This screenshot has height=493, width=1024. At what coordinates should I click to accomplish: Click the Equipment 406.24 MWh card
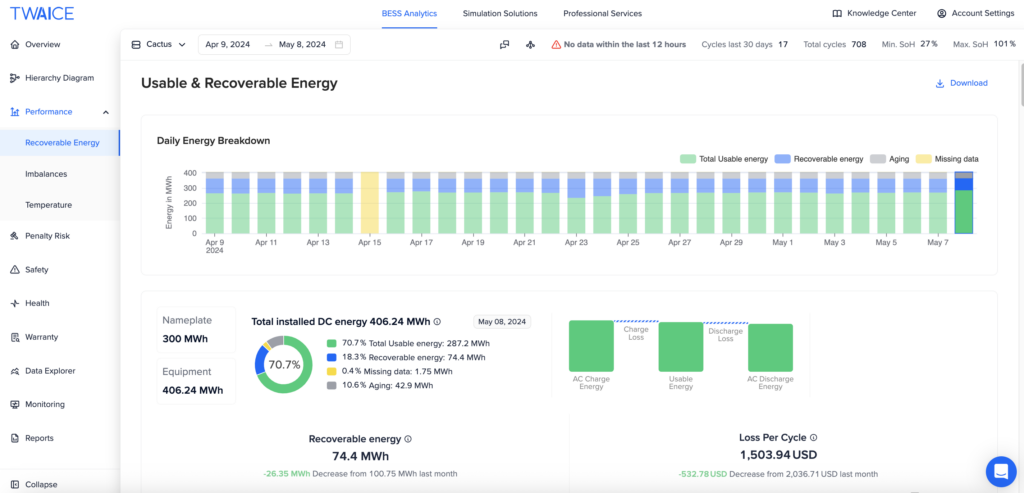(x=196, y=381)
